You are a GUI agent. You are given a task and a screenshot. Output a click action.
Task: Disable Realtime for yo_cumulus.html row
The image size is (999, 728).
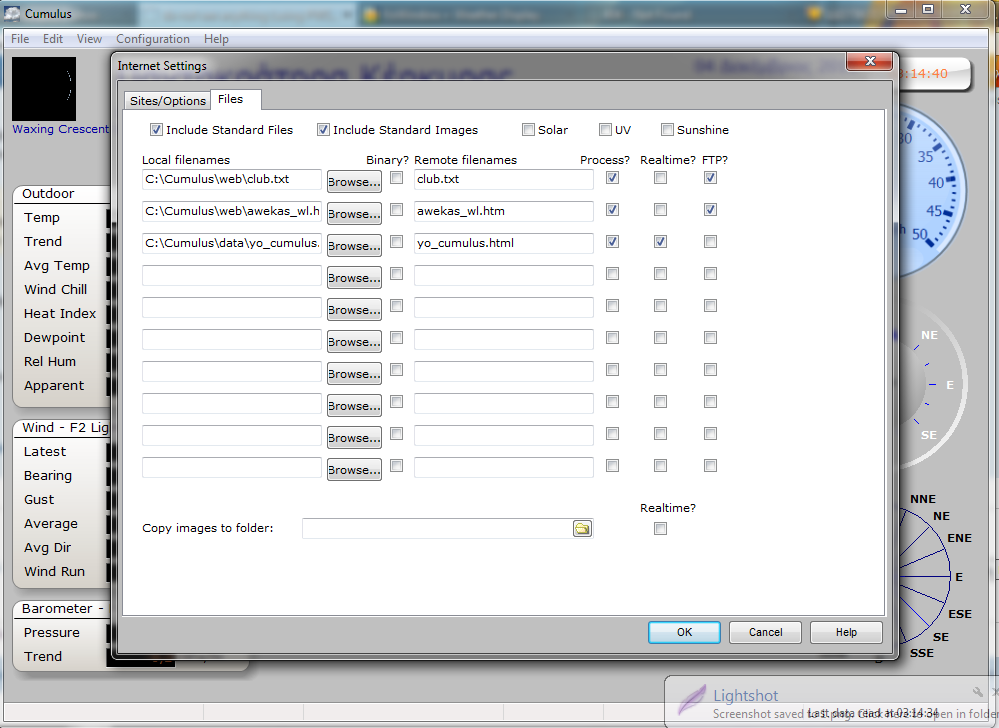coord(660,242)
